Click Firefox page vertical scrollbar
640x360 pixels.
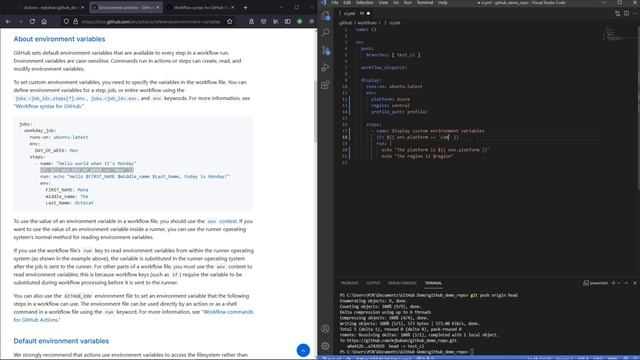point(315,110)
